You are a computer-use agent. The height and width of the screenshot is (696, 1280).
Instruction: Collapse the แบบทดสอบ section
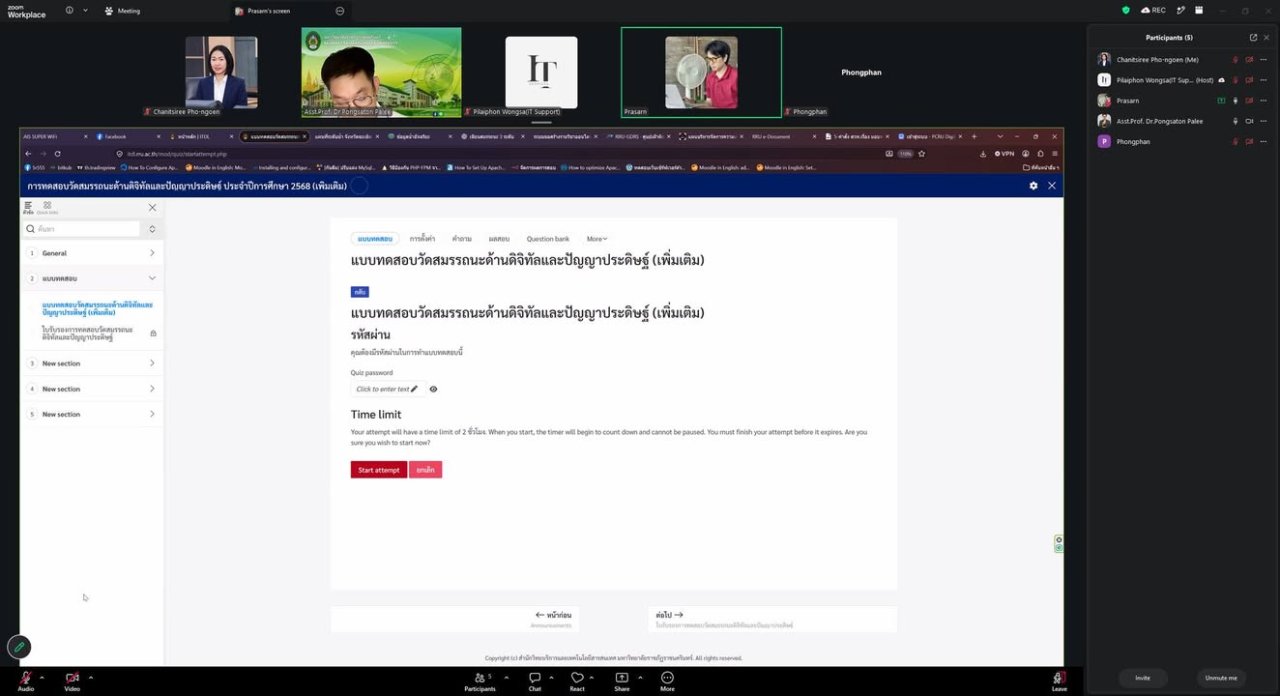pos(152,278)
